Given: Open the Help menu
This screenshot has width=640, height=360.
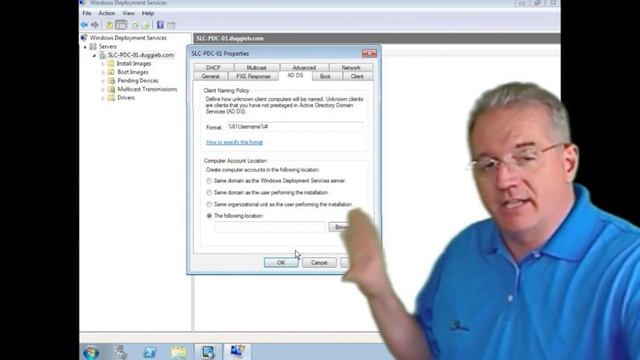Looking at the screenshot, I should pyautogui.click(x=148, y=13).
